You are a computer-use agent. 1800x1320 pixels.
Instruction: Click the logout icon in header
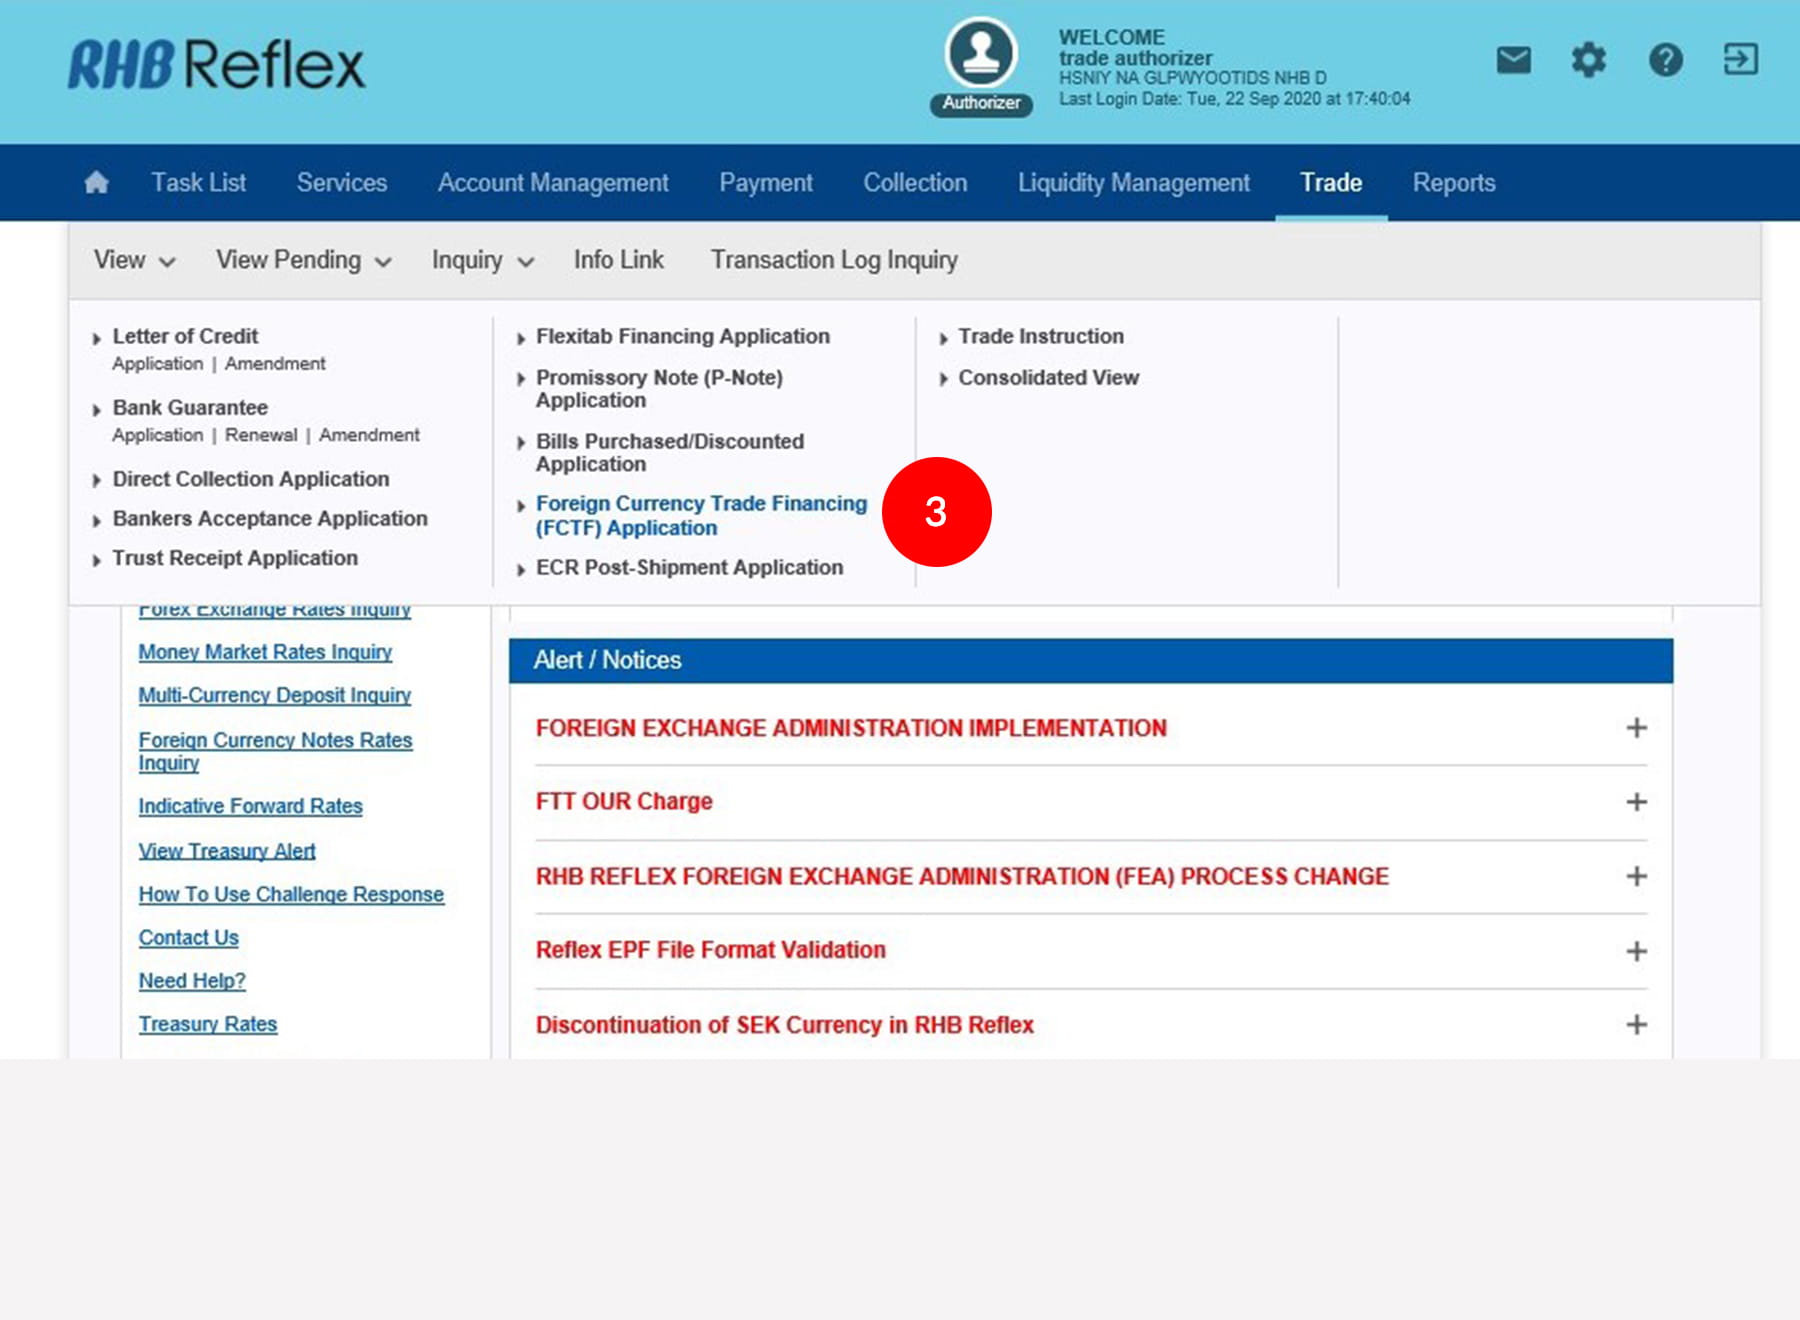(x=1740, y=60)
